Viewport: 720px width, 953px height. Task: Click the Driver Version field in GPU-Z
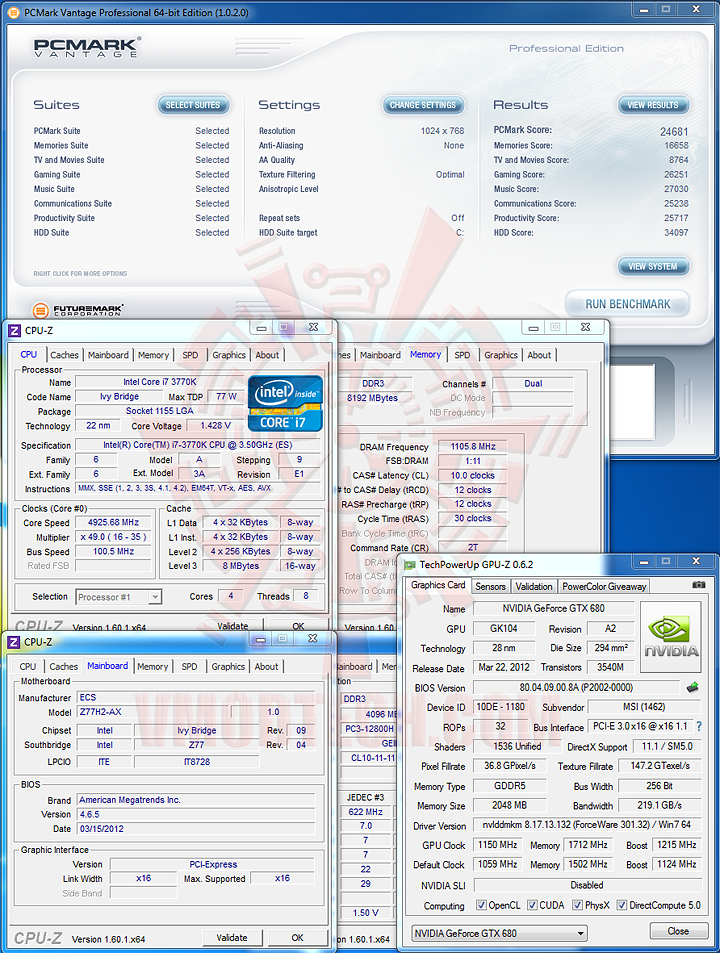point(587,825)
